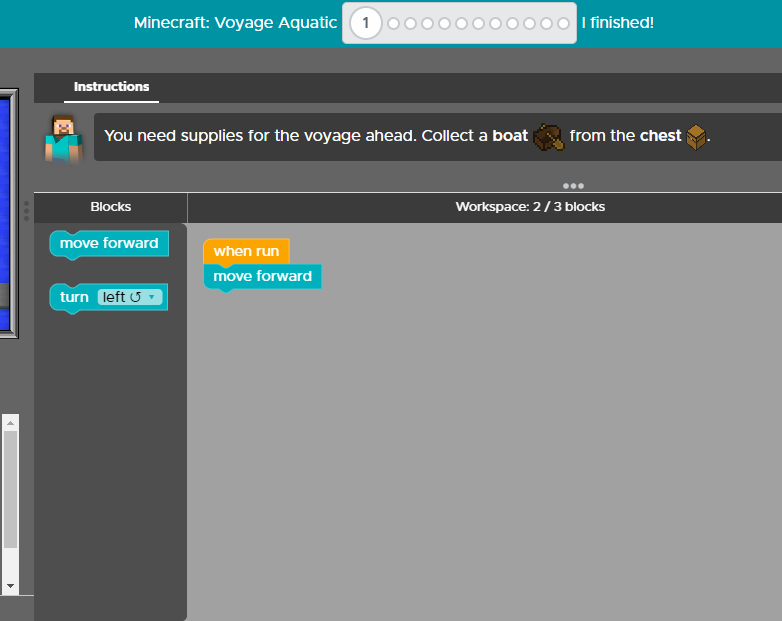Click the Minecraft: Voyage Aquatic title
This screenshot has width=782, height=621.
[235, 23]
